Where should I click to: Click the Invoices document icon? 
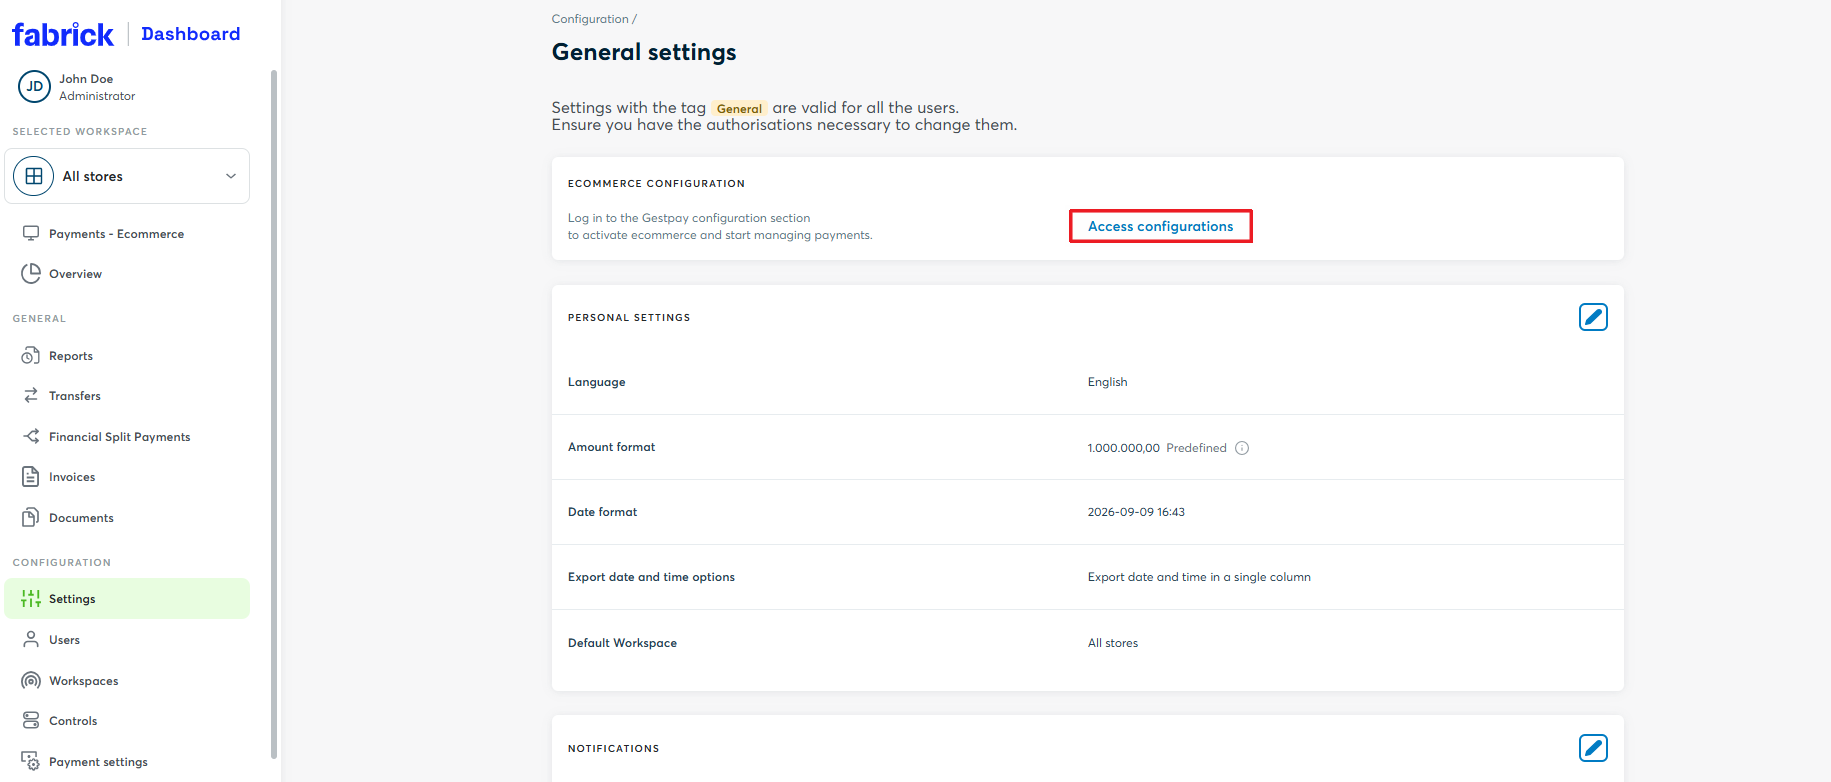(31, 477)
